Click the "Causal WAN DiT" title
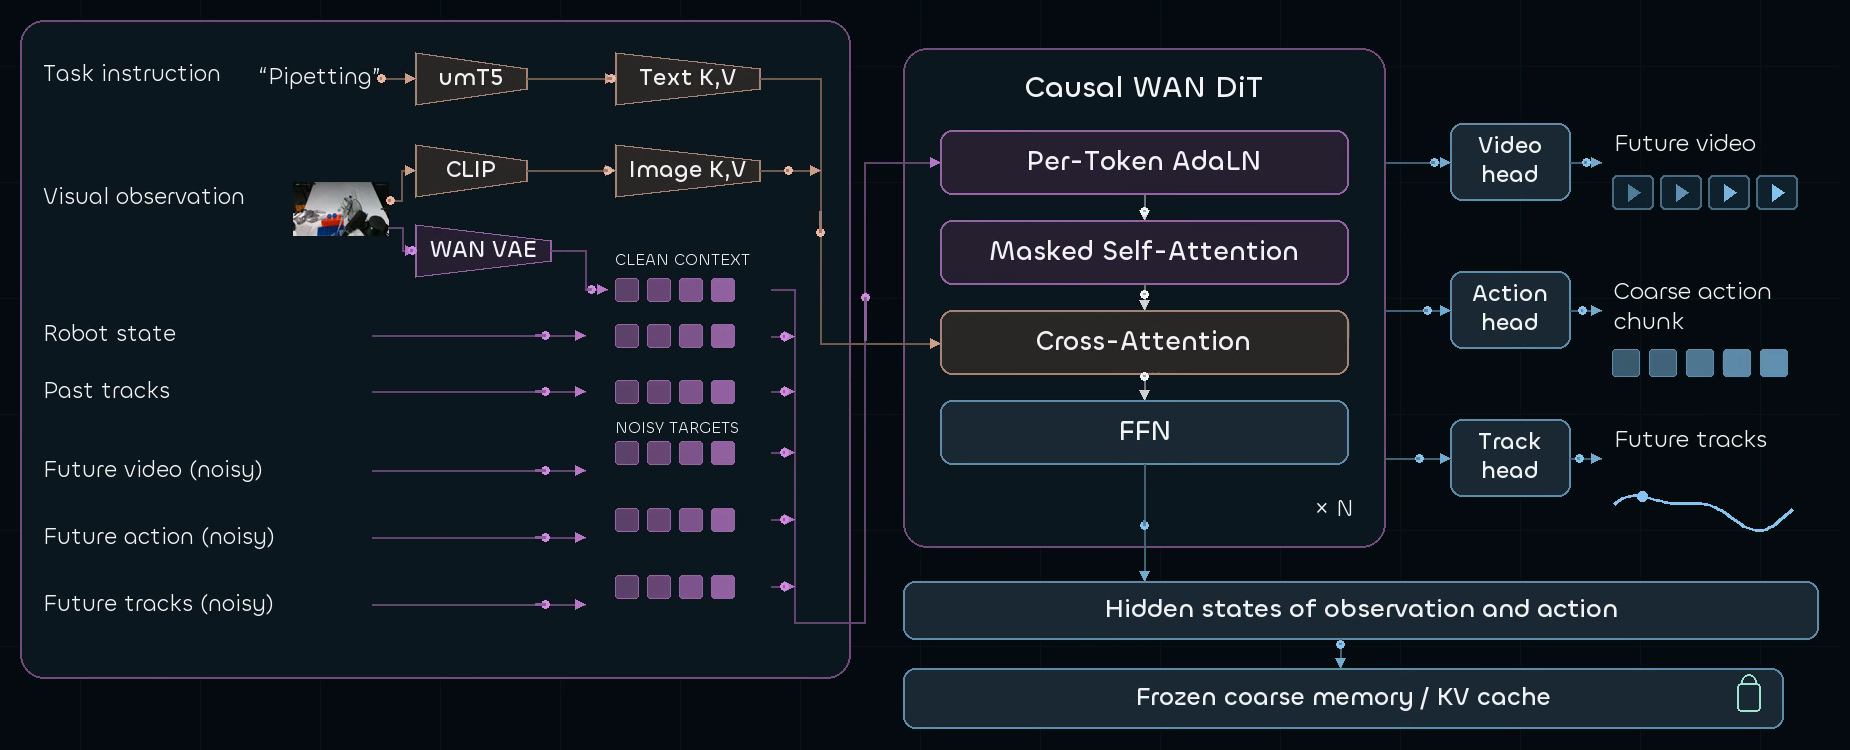Image resolution: width=1850 pixels, height=750 pixels. (1144, 88)
